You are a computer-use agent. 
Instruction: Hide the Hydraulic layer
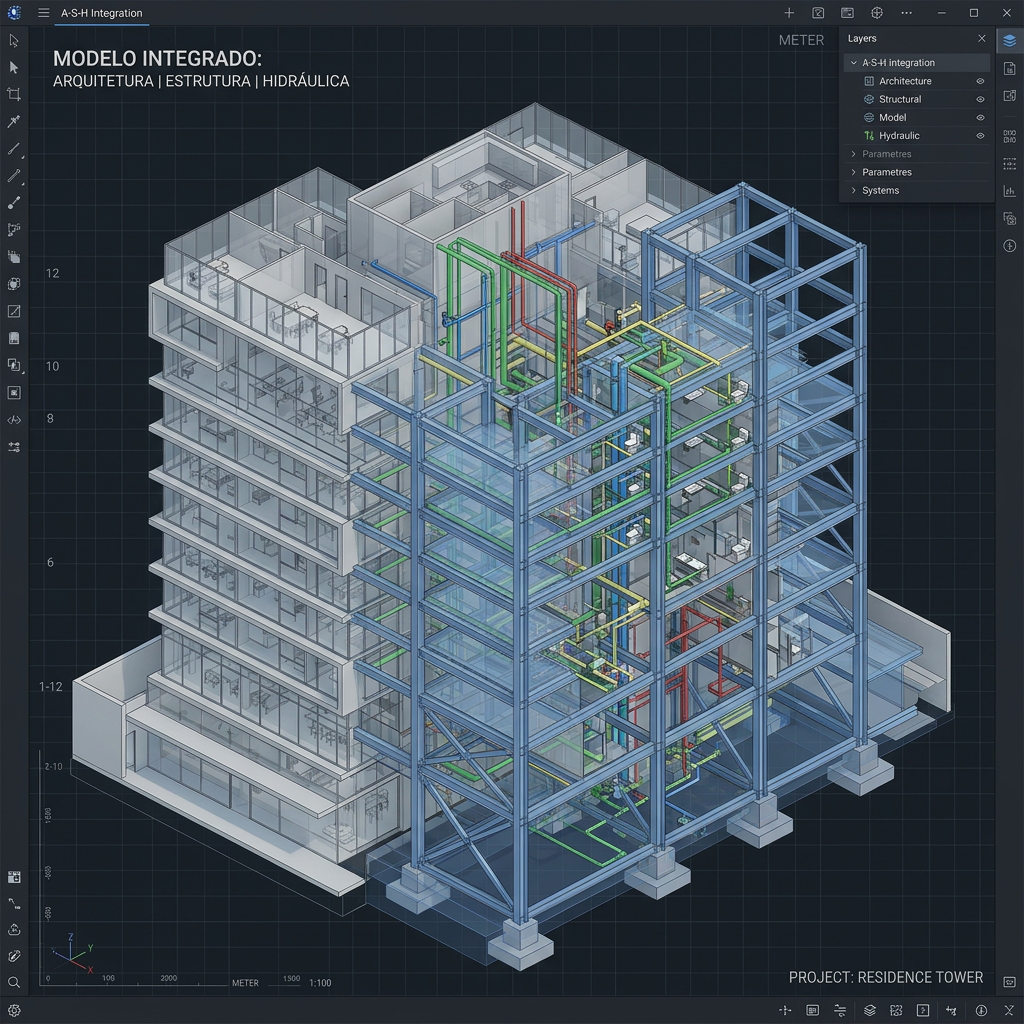980,136
